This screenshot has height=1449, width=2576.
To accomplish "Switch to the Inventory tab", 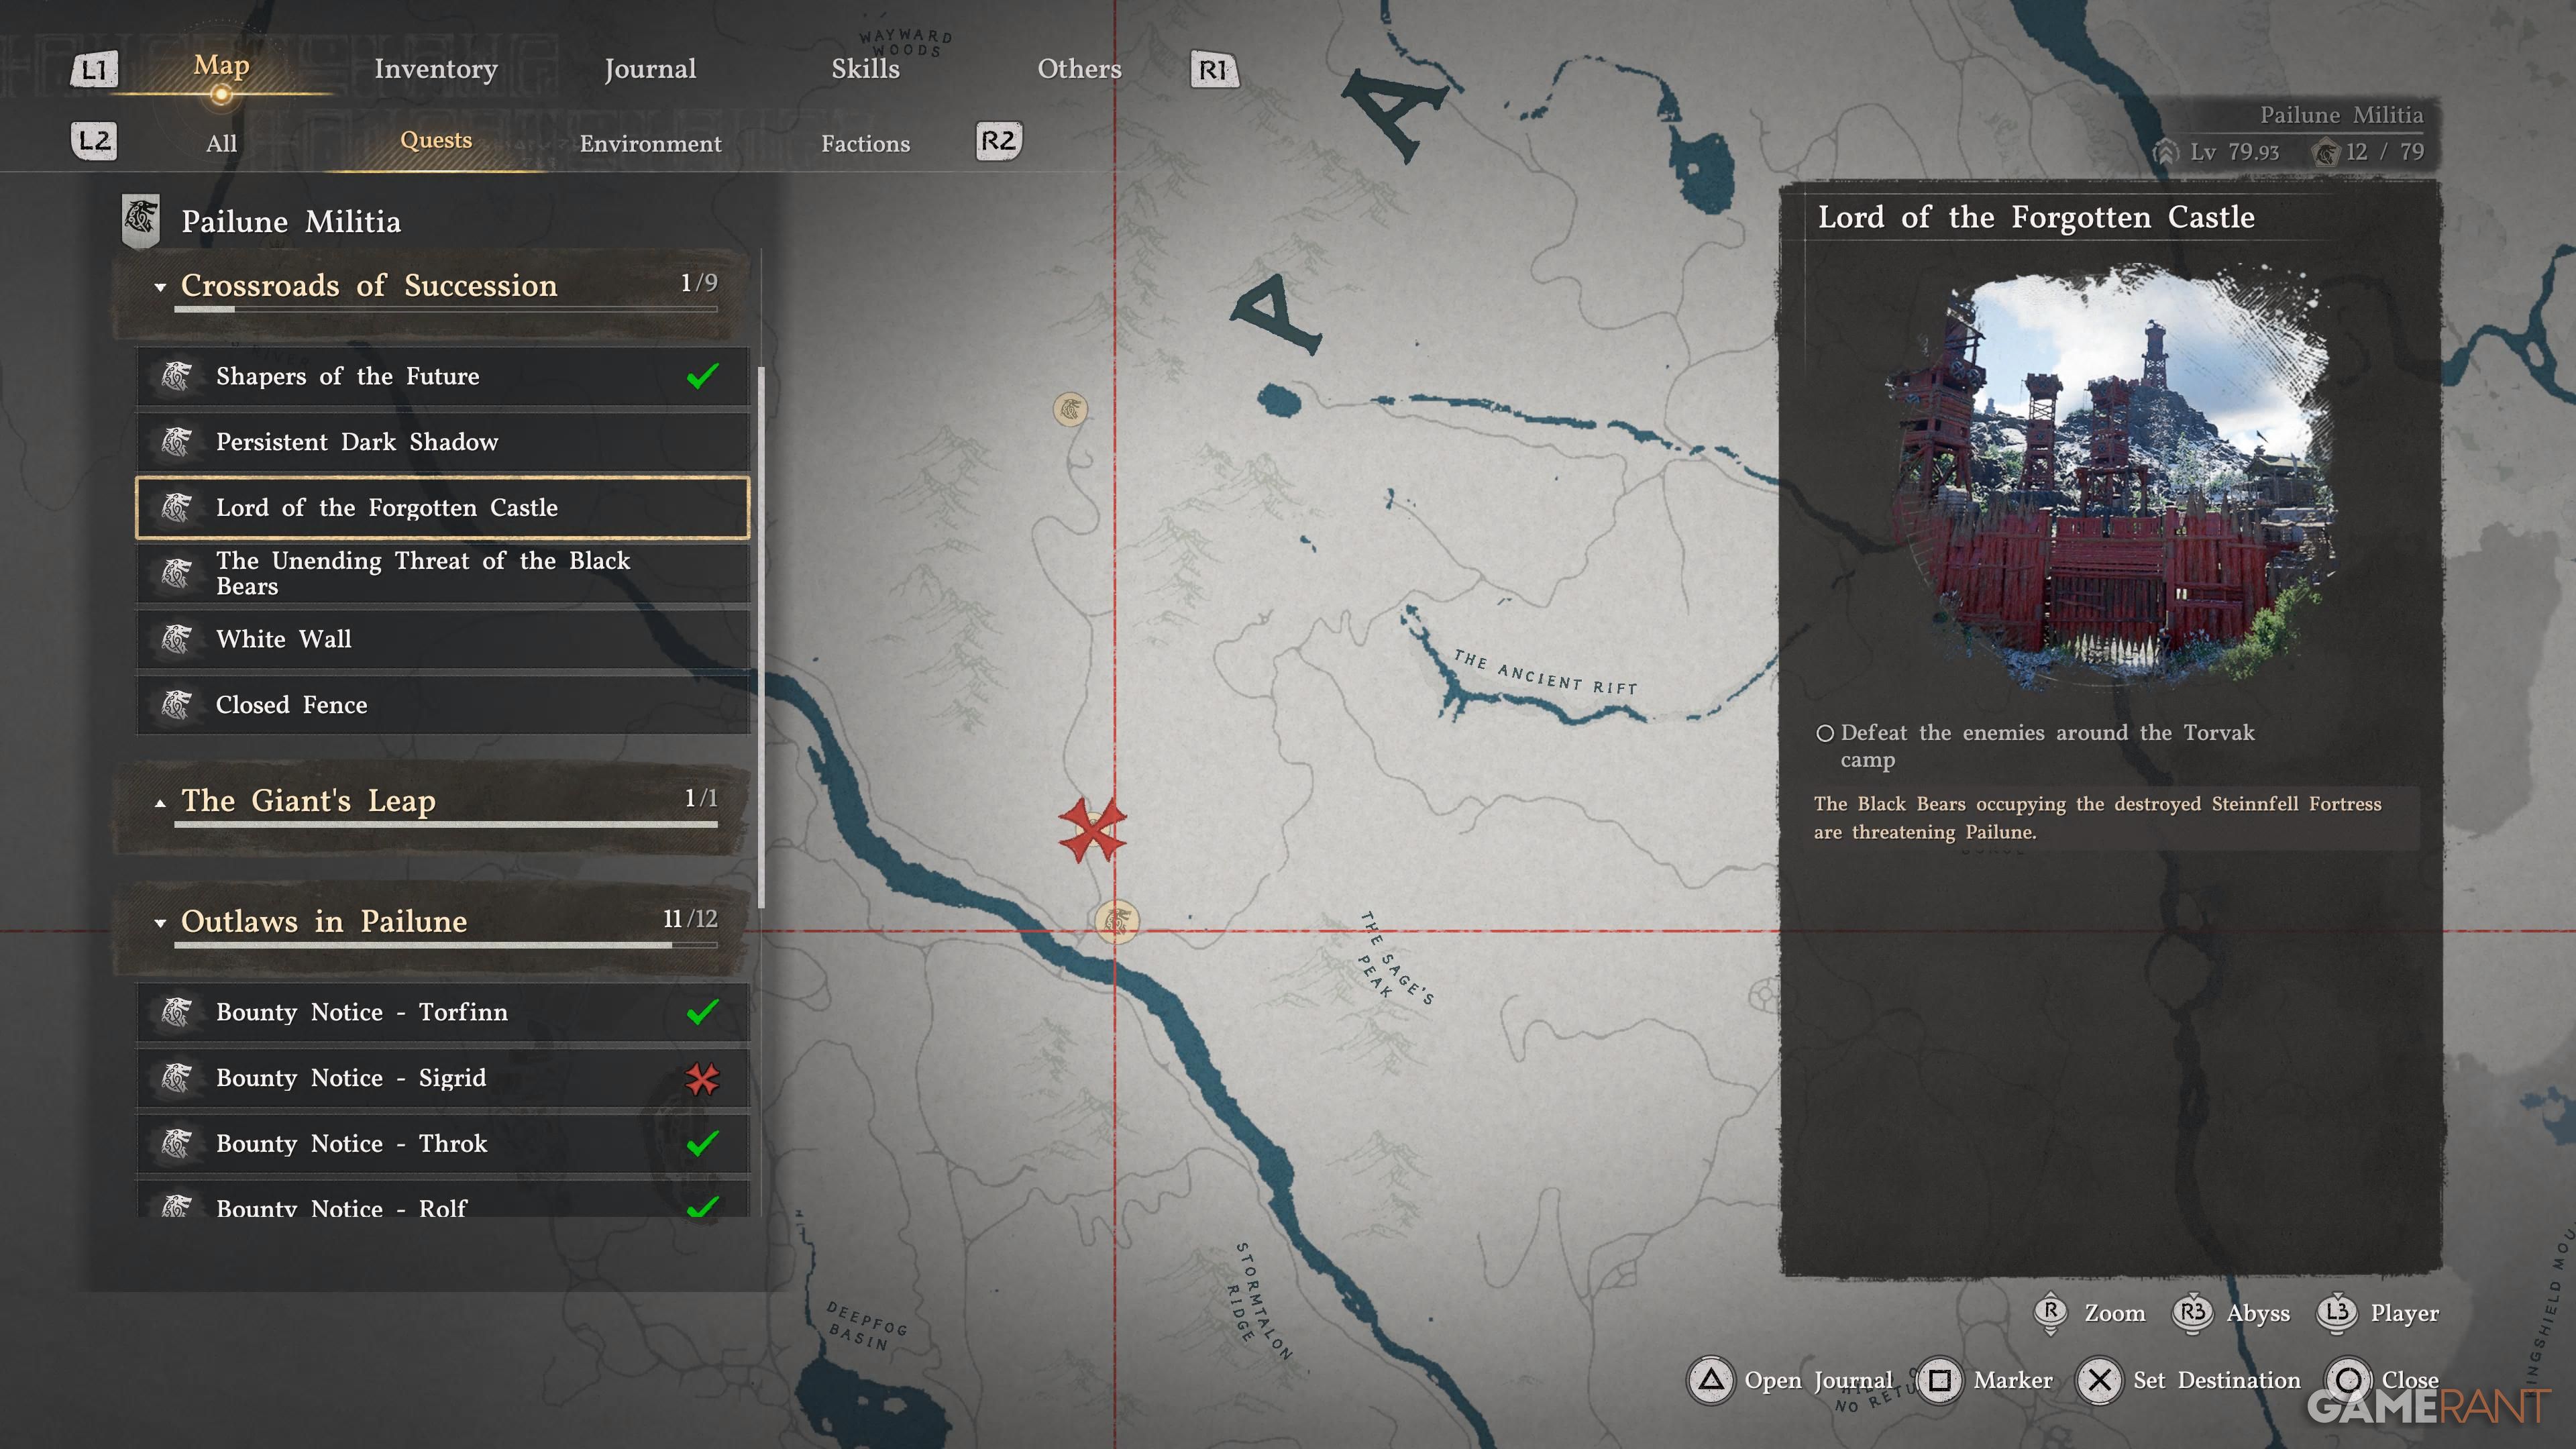I will (x=435, y=69).
